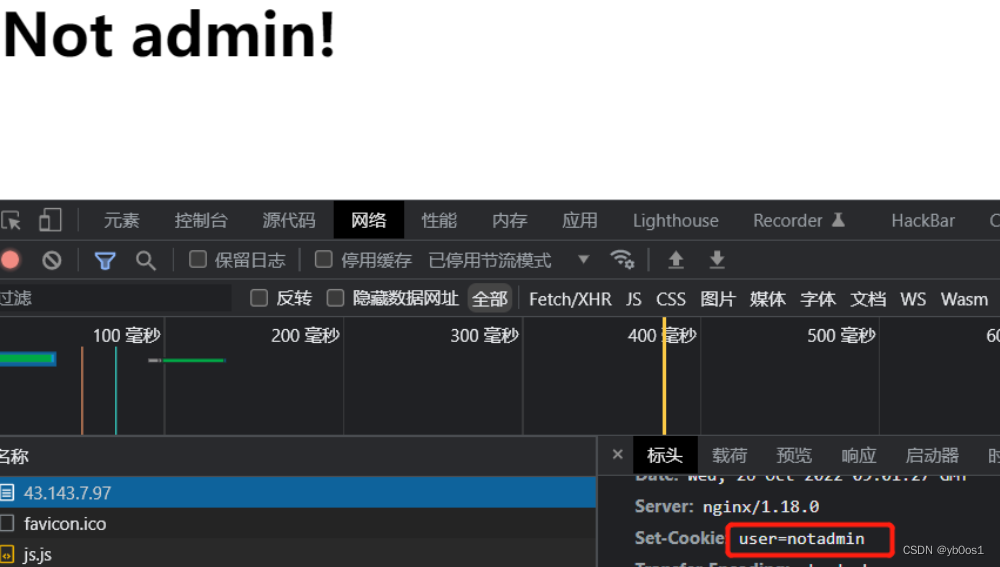Select the 全部 filter type

pos(490,298)
